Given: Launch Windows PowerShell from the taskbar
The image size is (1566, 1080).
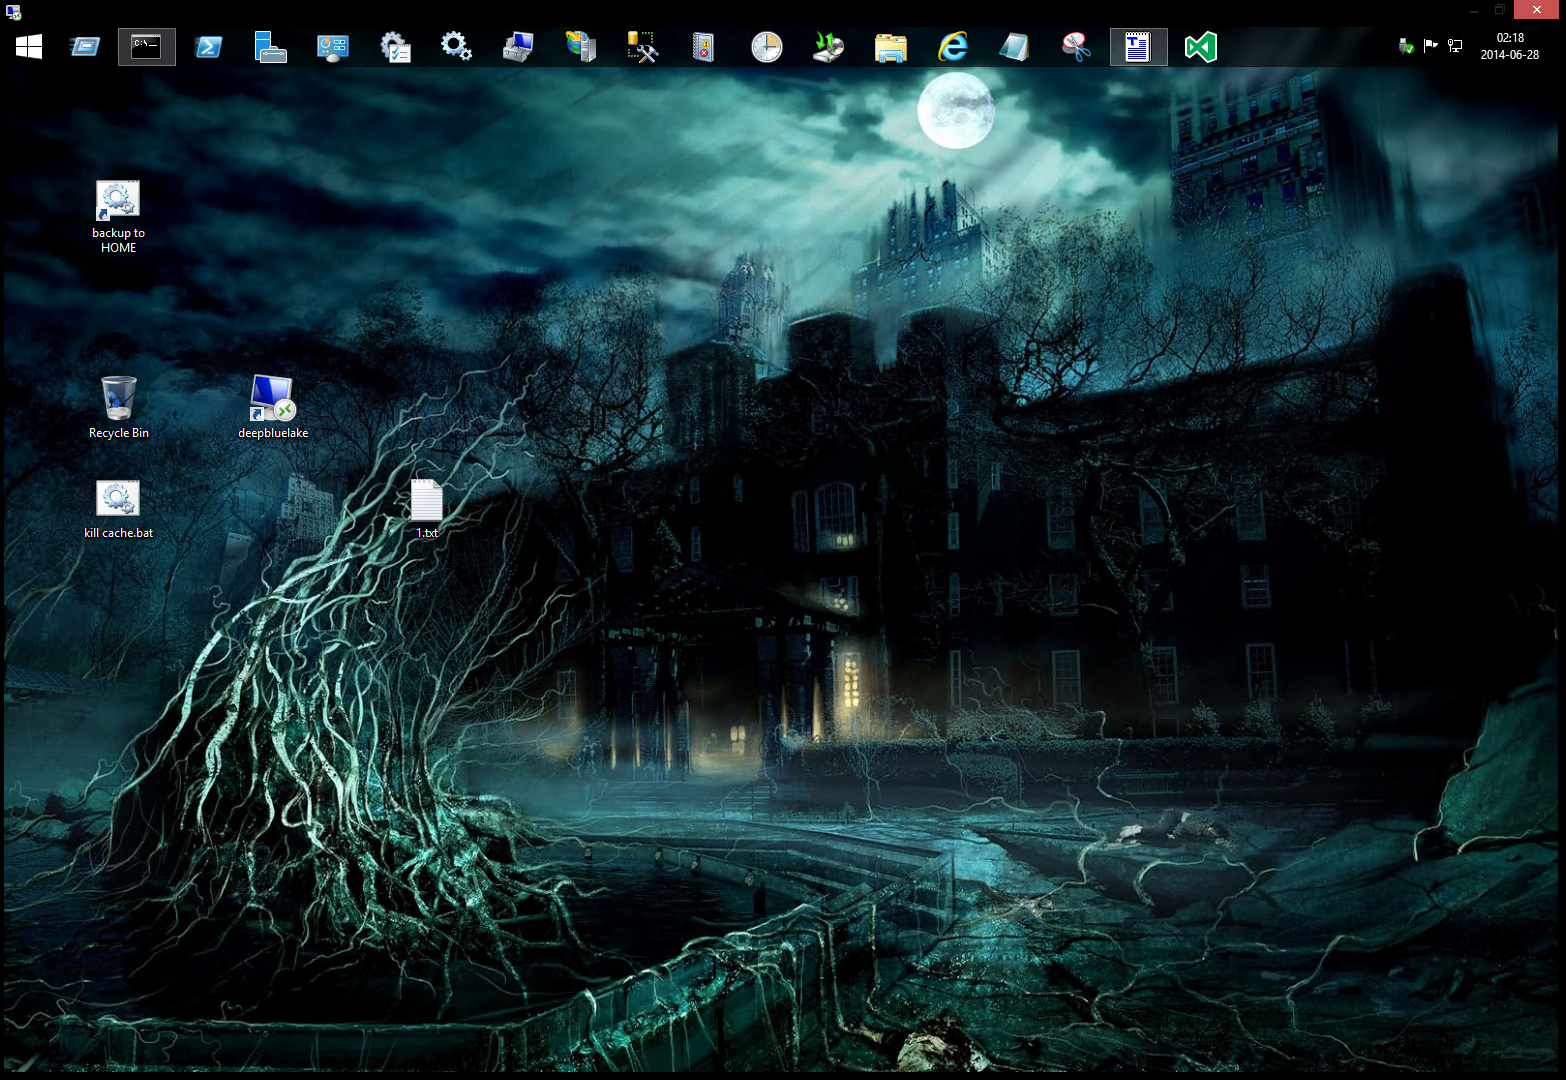Looking at the screenshot, I should 208,47.
